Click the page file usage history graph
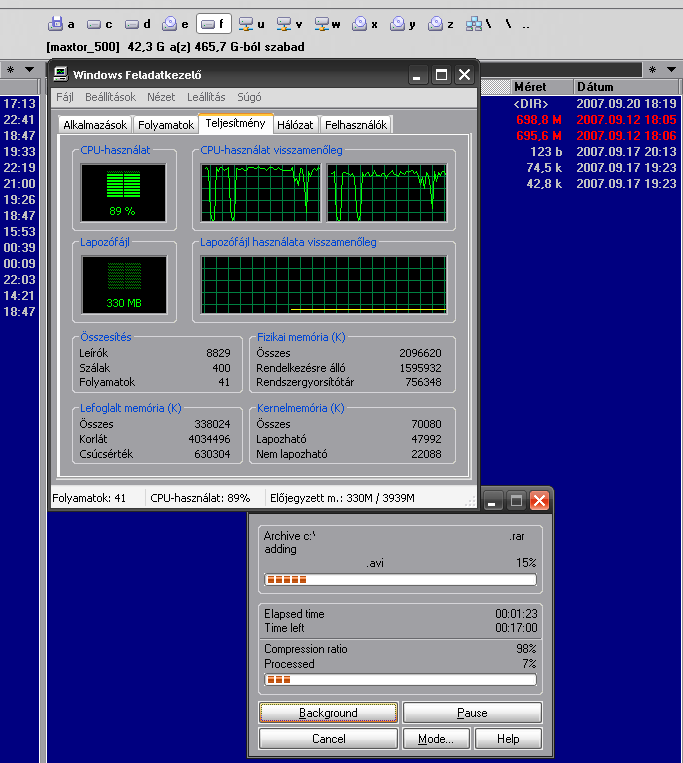The width and height of the screenshot is (683, 763). pyautogui.click(x=324, y=285)
